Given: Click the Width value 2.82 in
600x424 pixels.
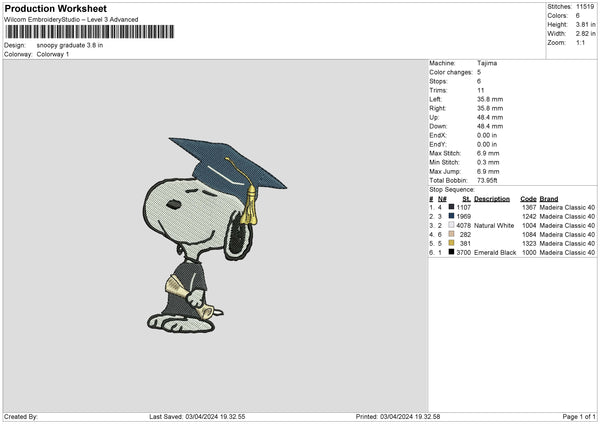Looking at the screenshot, I should click(x=585, y=34).
